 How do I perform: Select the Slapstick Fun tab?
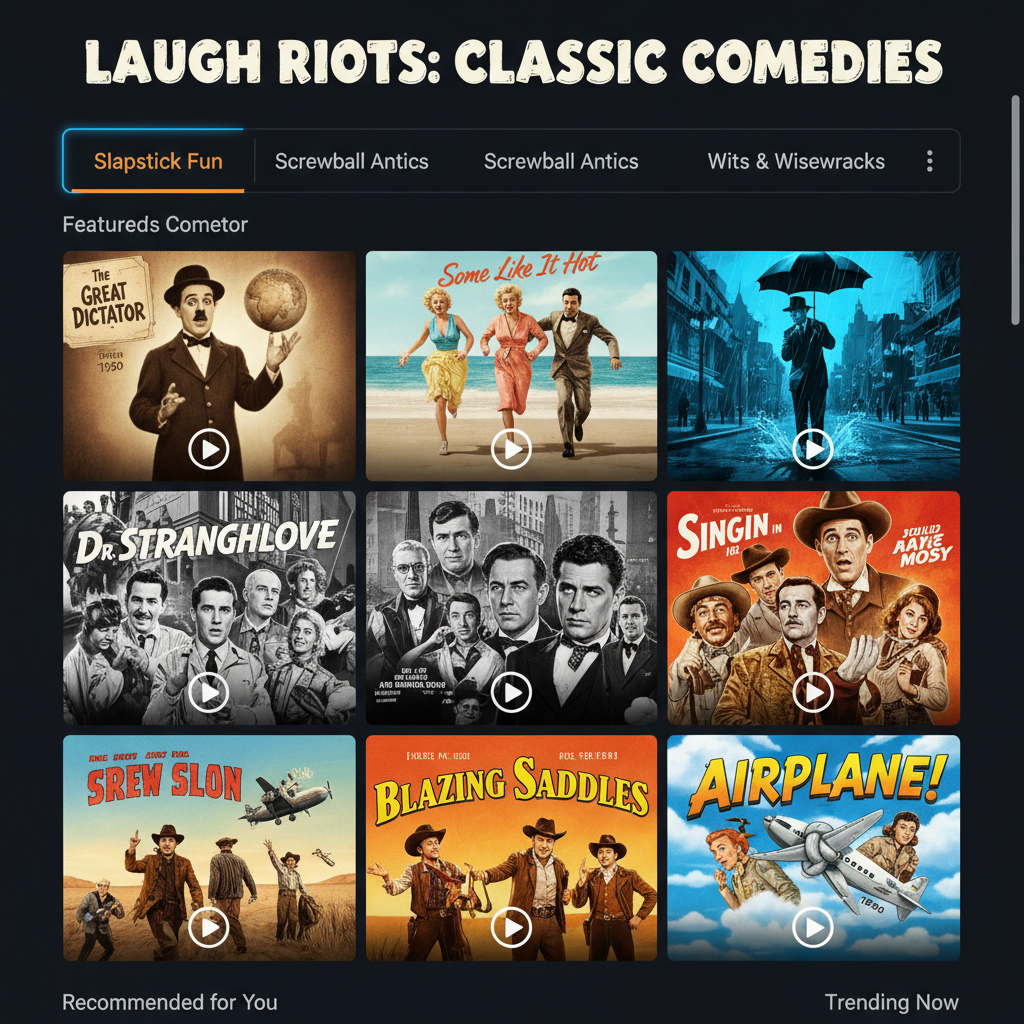tap(158, 161)
